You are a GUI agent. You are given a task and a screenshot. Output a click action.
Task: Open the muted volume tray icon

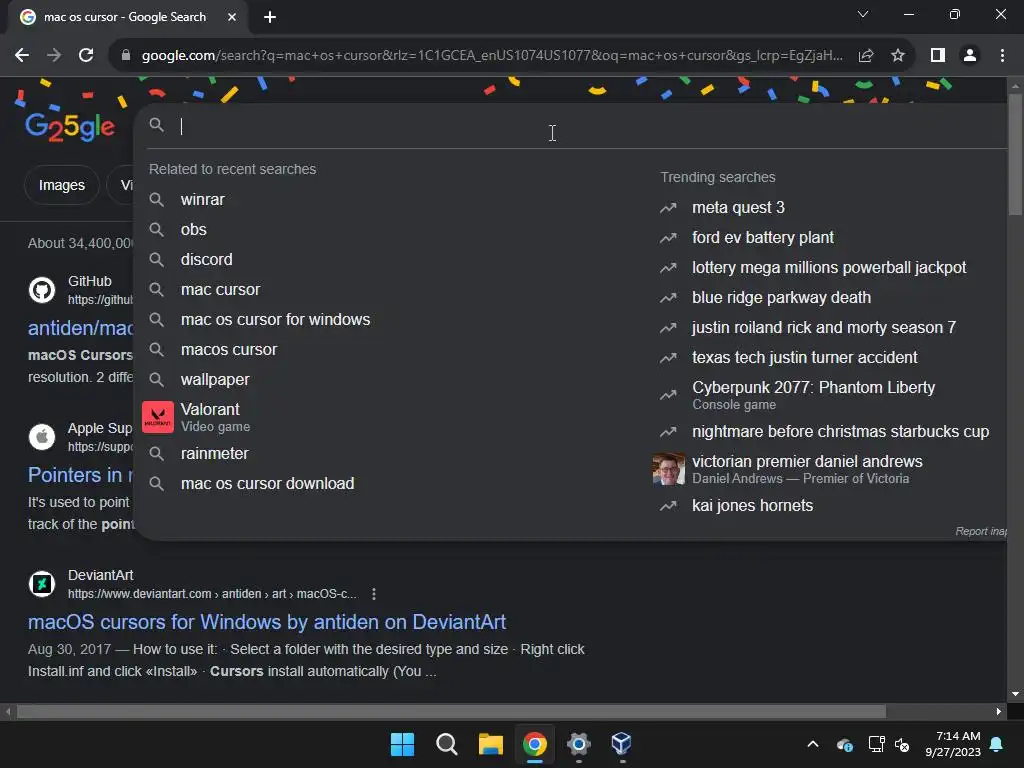(902, 744)
